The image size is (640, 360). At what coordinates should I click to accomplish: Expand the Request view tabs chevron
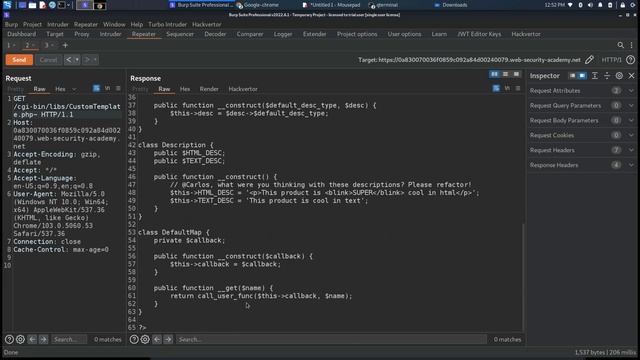74,89
